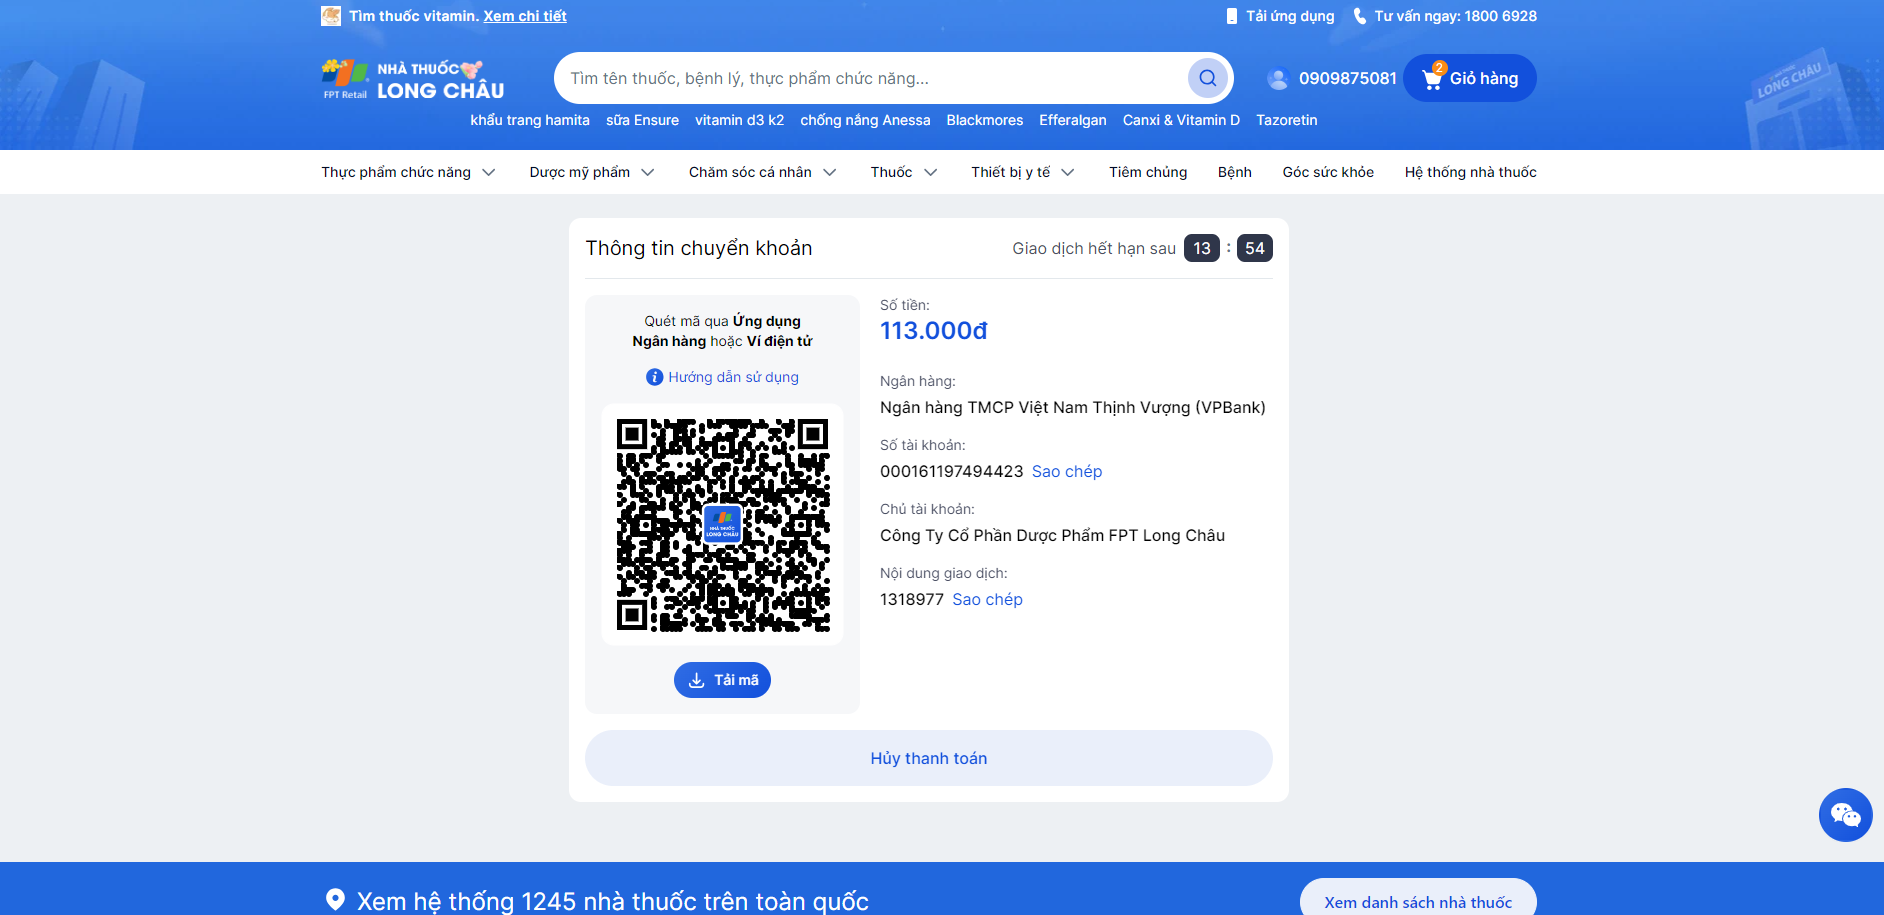The width and height of the screenshot is (1884, 915).
Task: Expand Thiết bị y tế dropdown chevron
Action: click(1068, 172)
